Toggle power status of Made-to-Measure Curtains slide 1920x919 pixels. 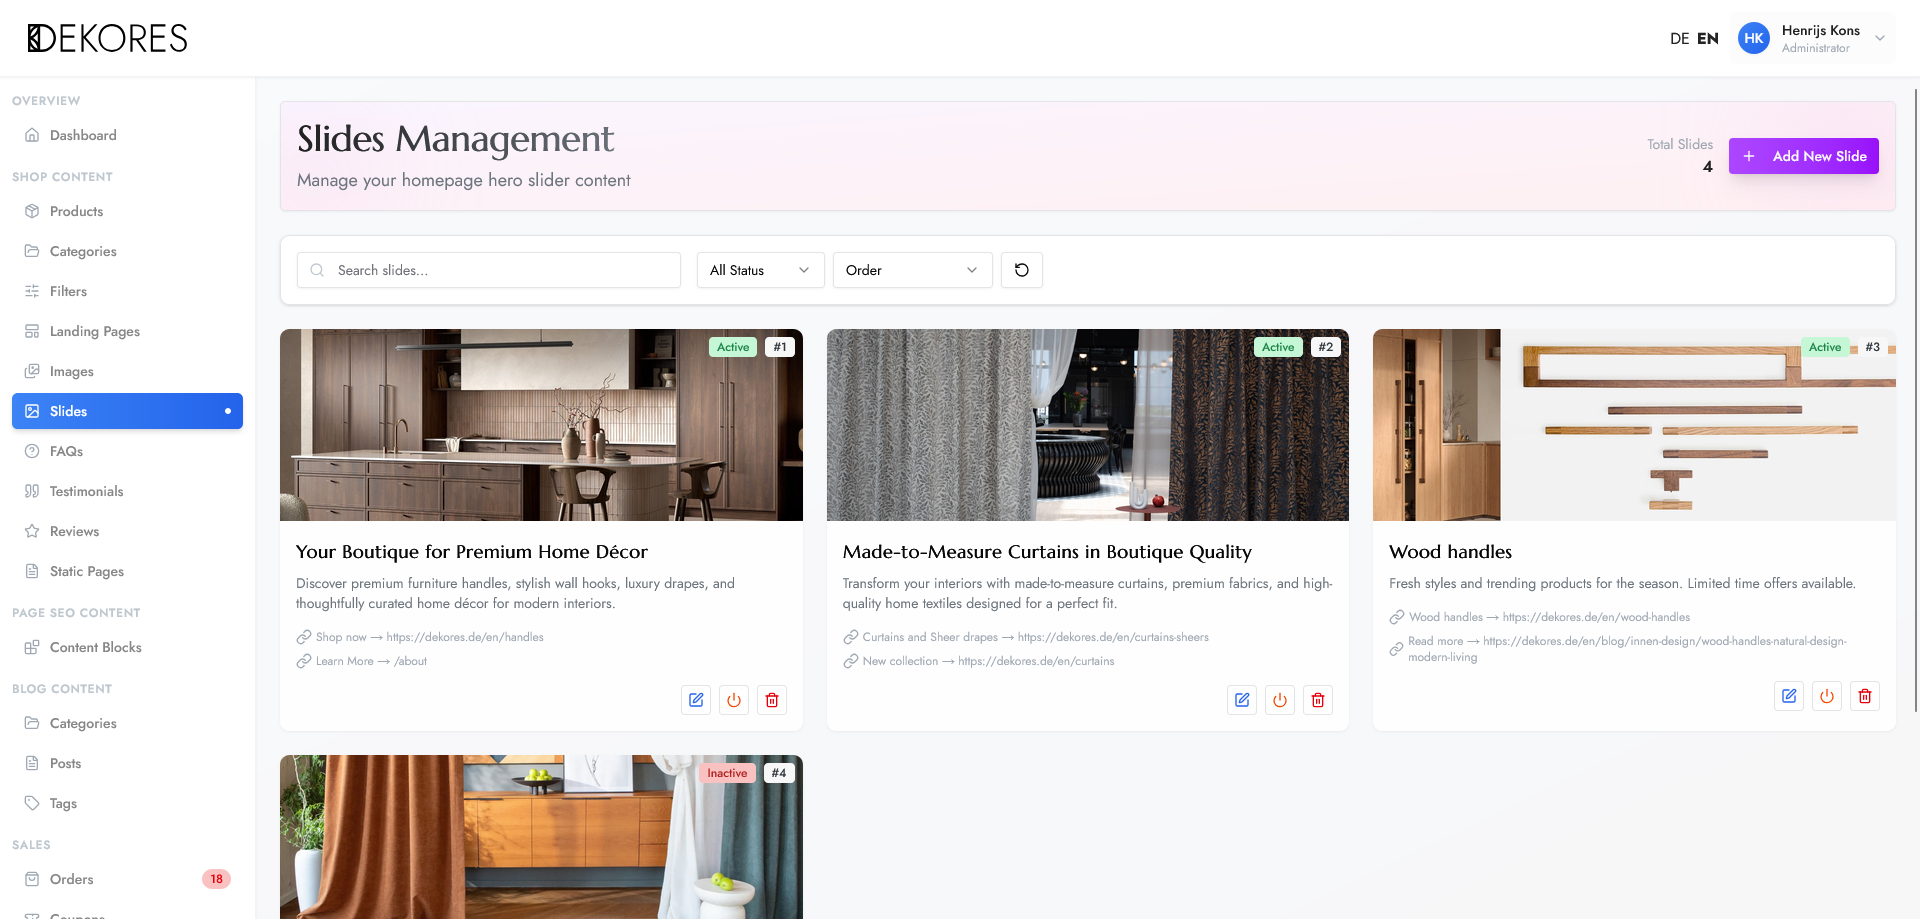pos(1280,700)
